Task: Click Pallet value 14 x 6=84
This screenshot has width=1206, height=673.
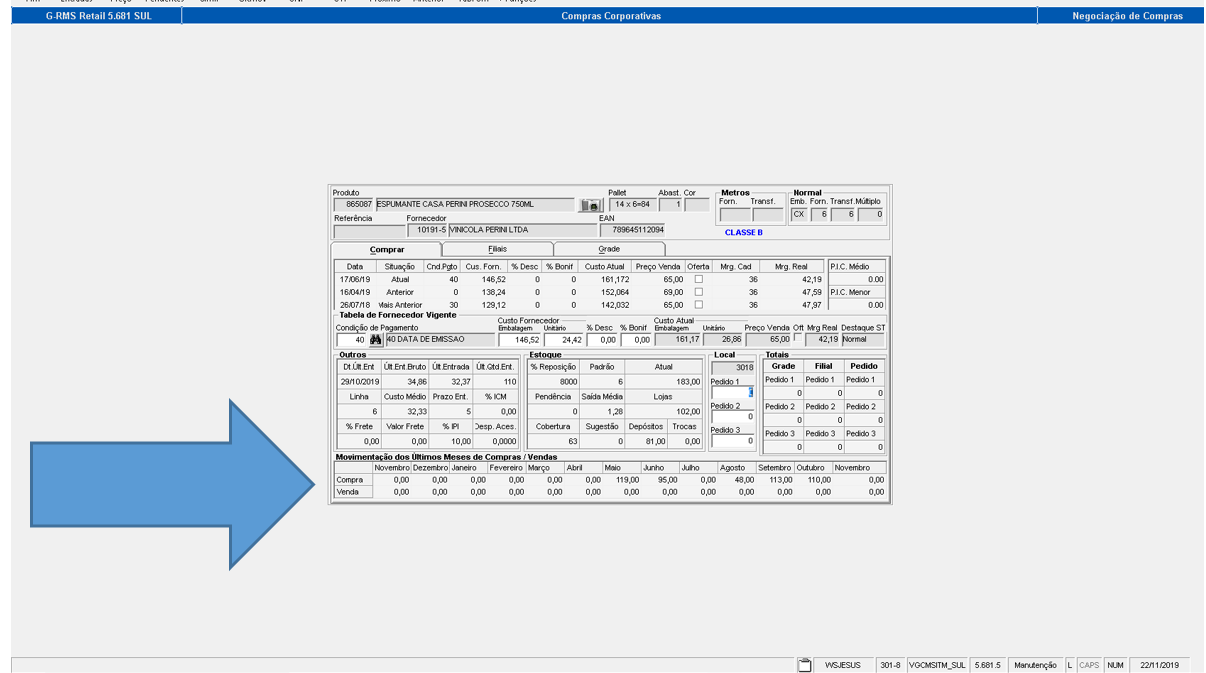Action: tap(633, 204)
